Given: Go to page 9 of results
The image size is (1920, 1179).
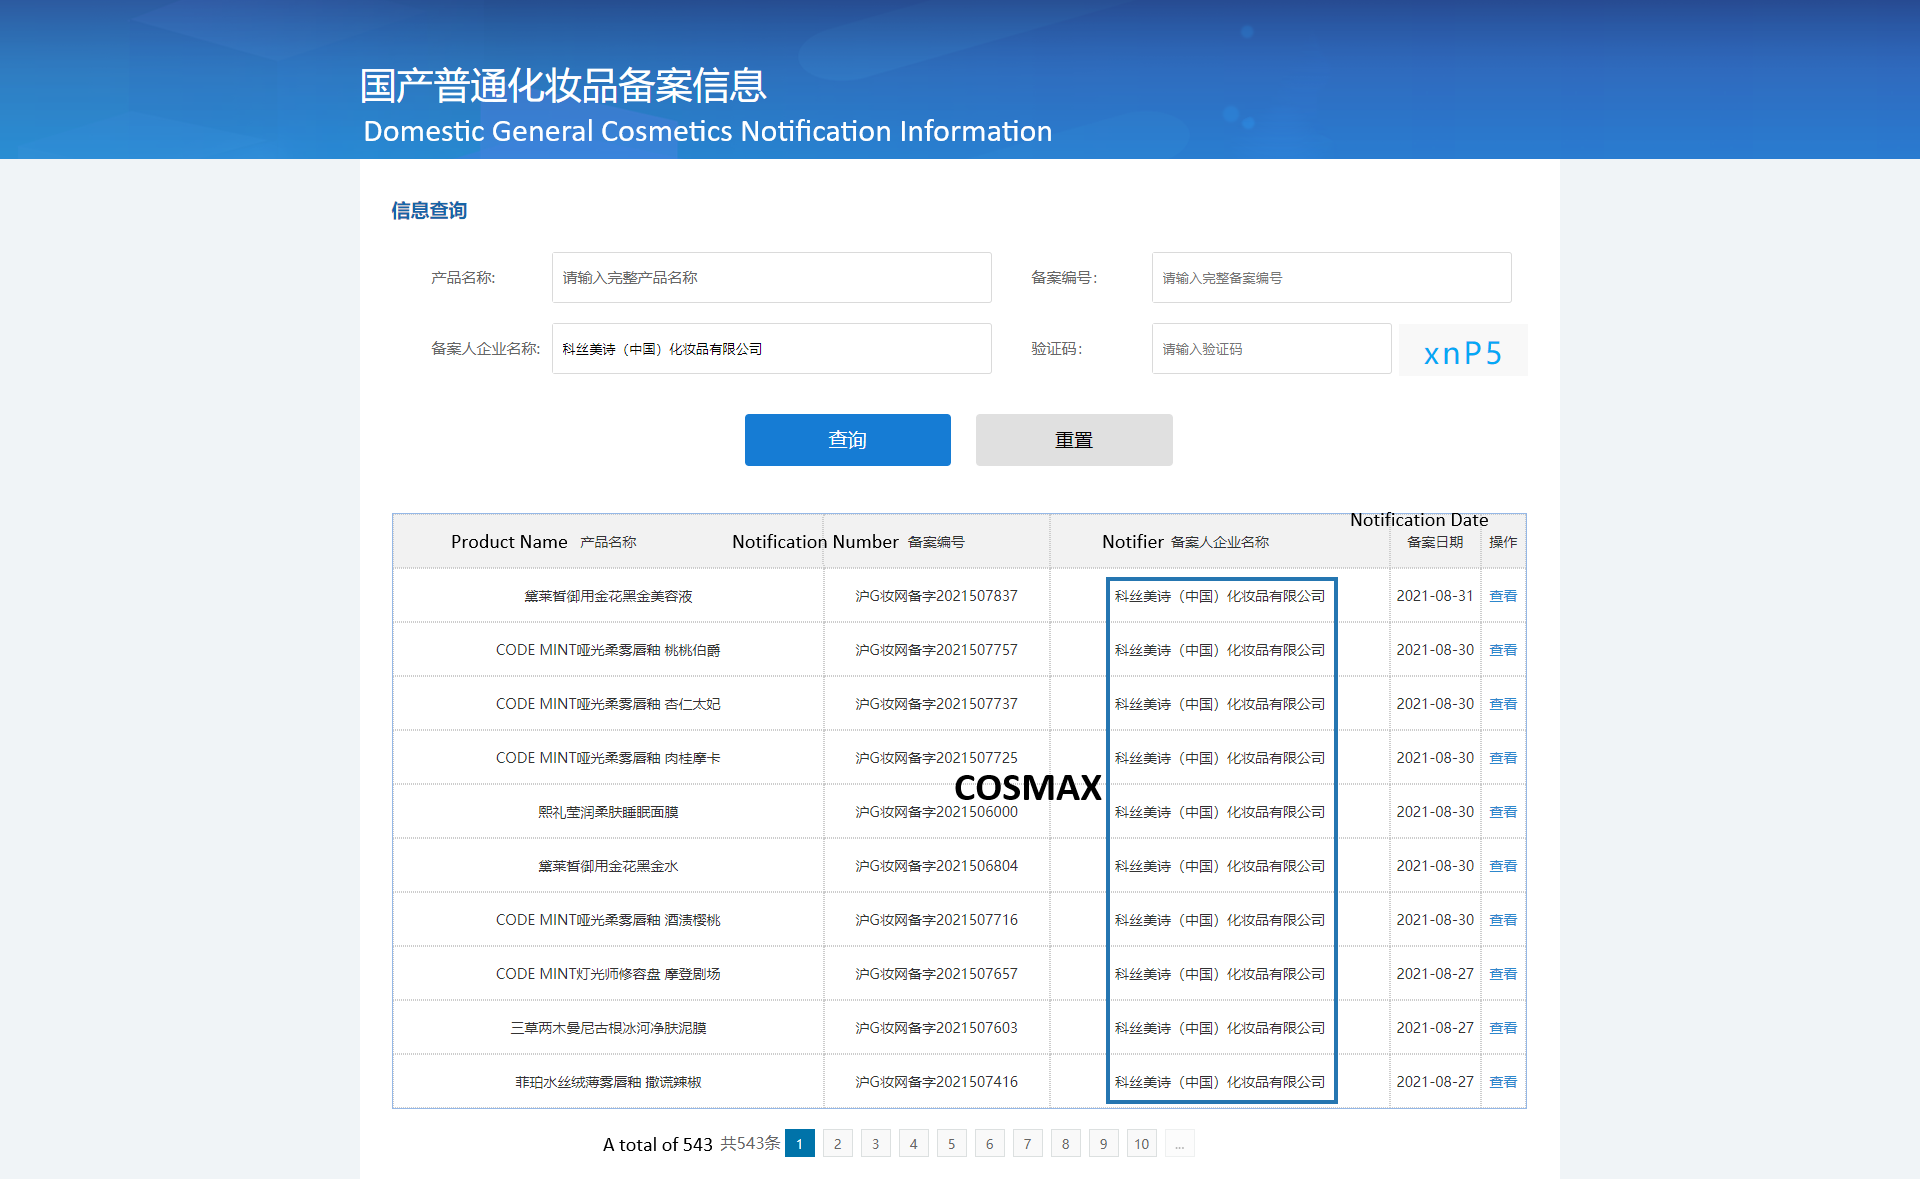Looking at the screenshot, I should pos(1104,1144).
